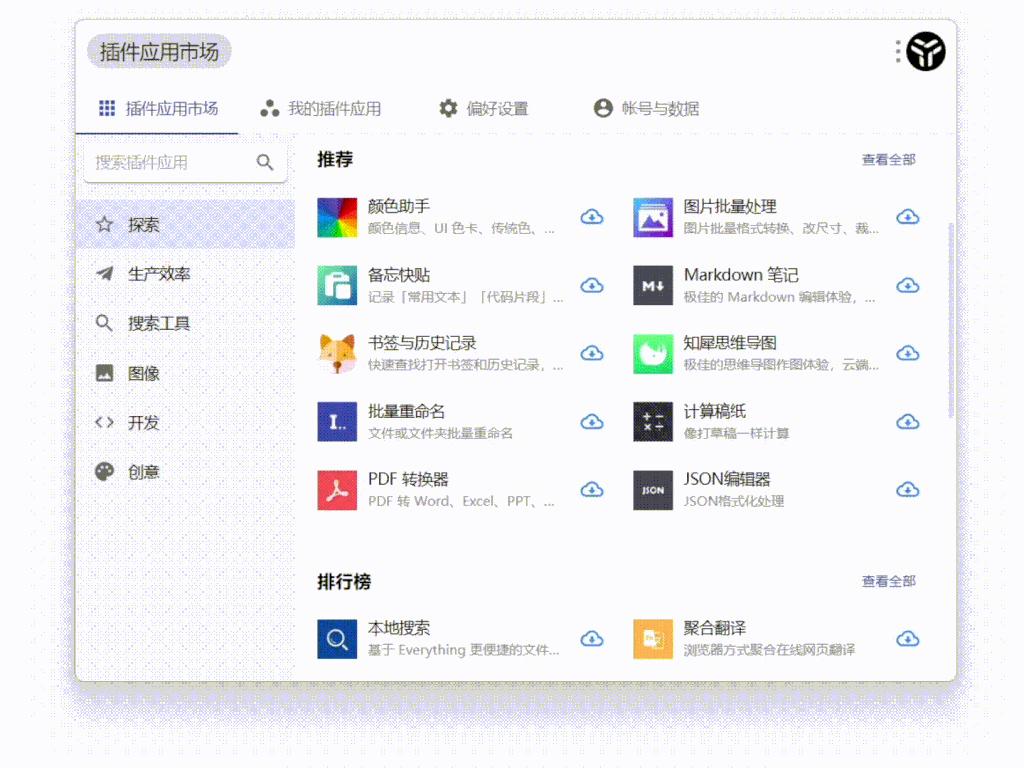Click the JSON编辑器 icon
1024x768 pixels.
pyautogui.click(x=652, y=489)
